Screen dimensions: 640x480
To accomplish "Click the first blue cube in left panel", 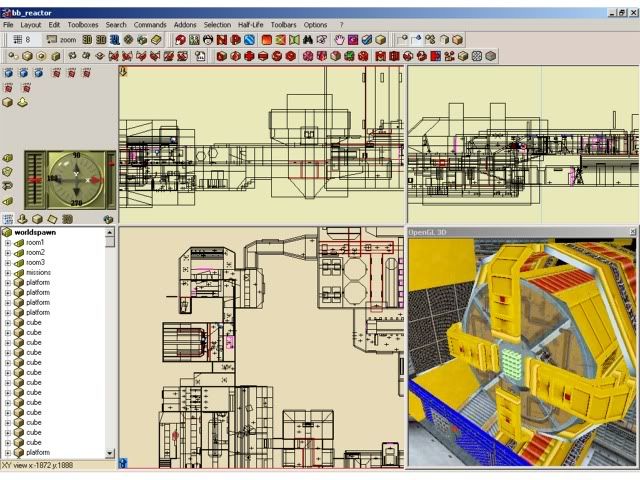I will pos(8,73).
